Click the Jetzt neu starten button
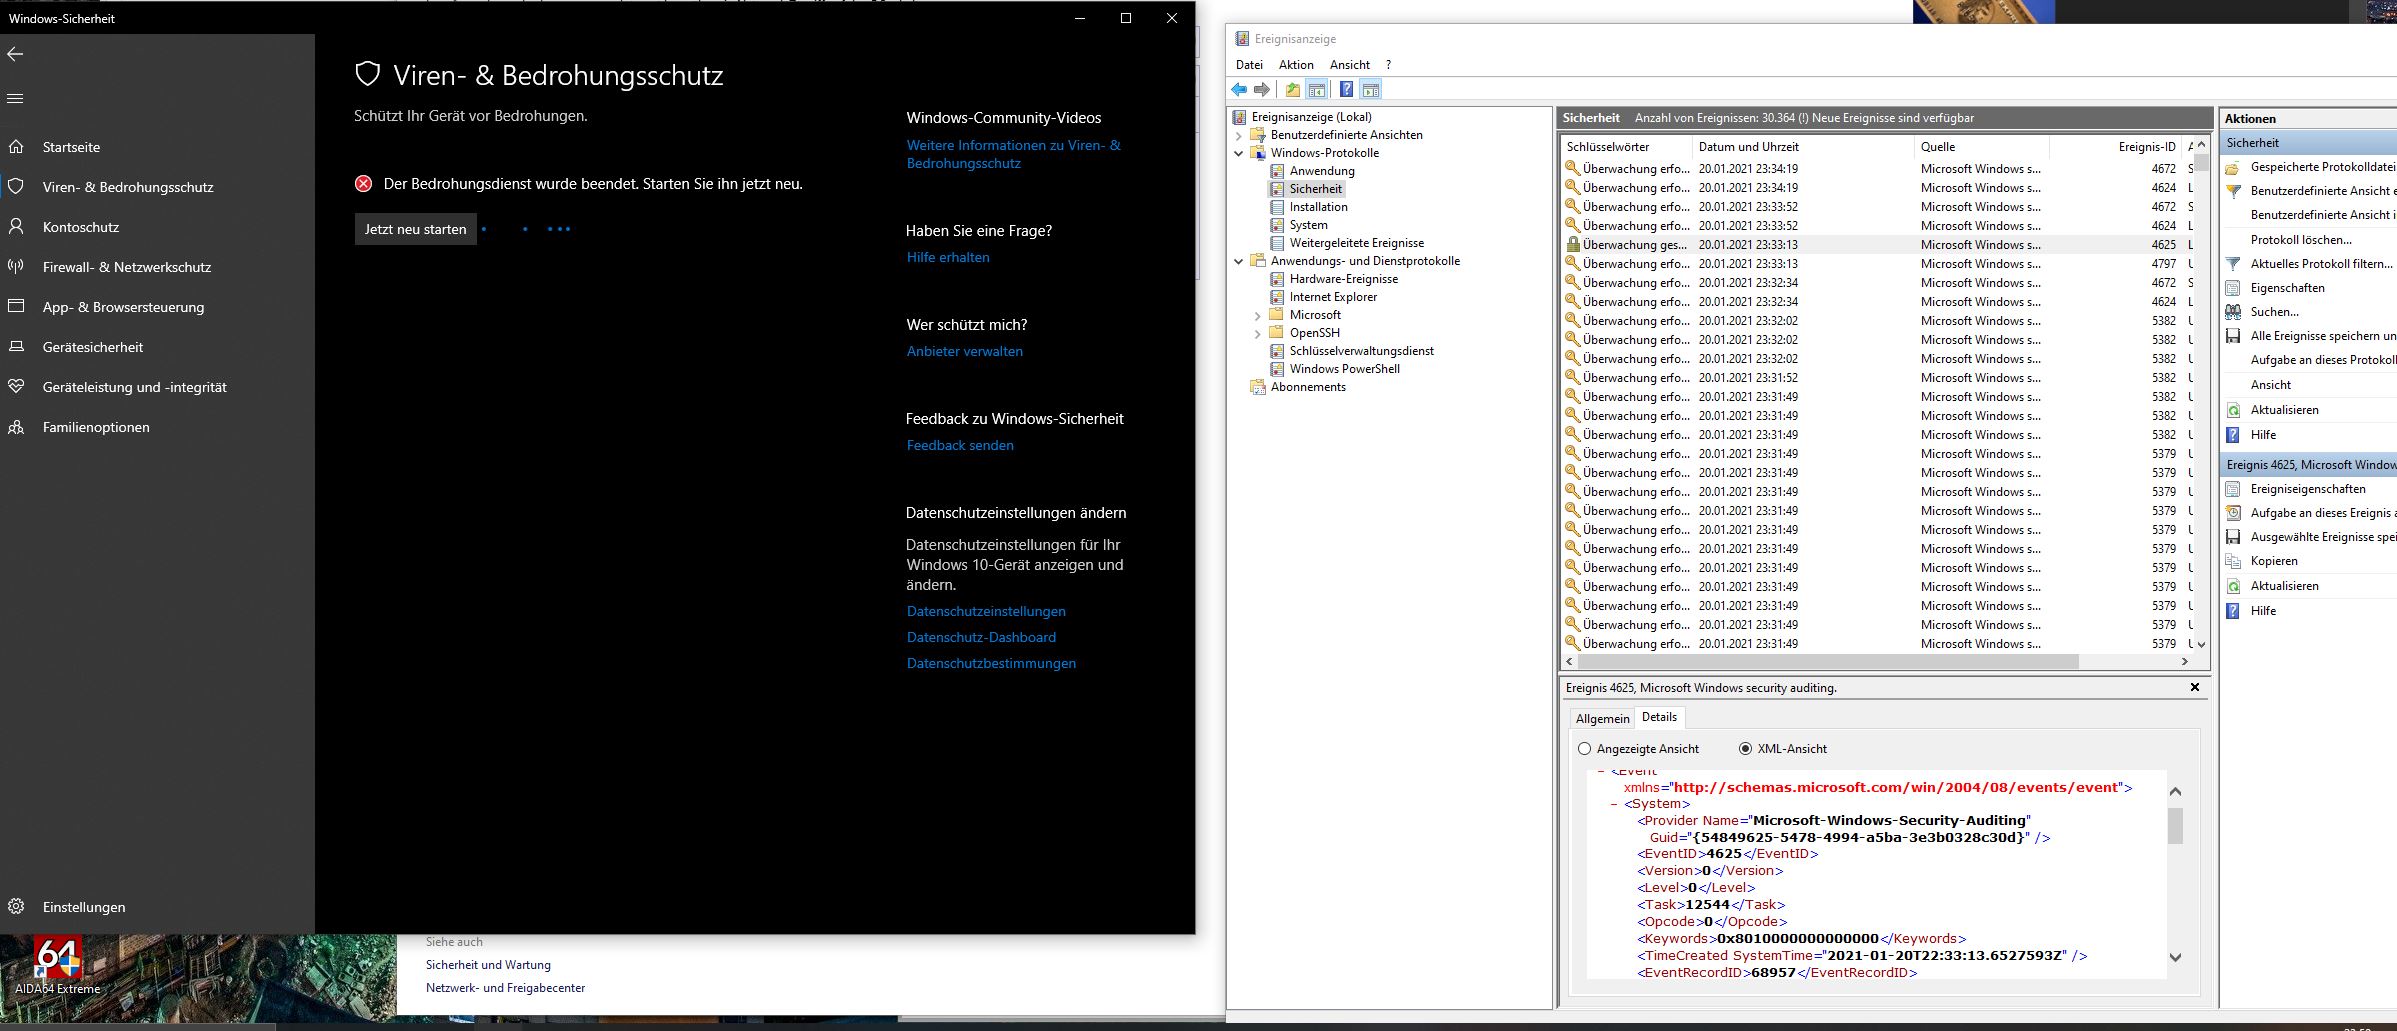Screen dimensions: 2397x1031 click(416, 229)
